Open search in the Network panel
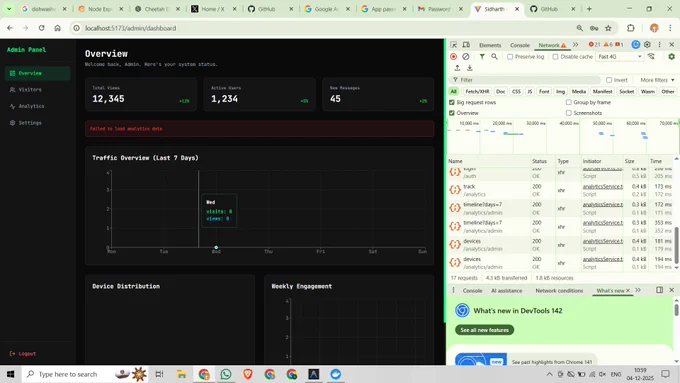 (494, 56)
